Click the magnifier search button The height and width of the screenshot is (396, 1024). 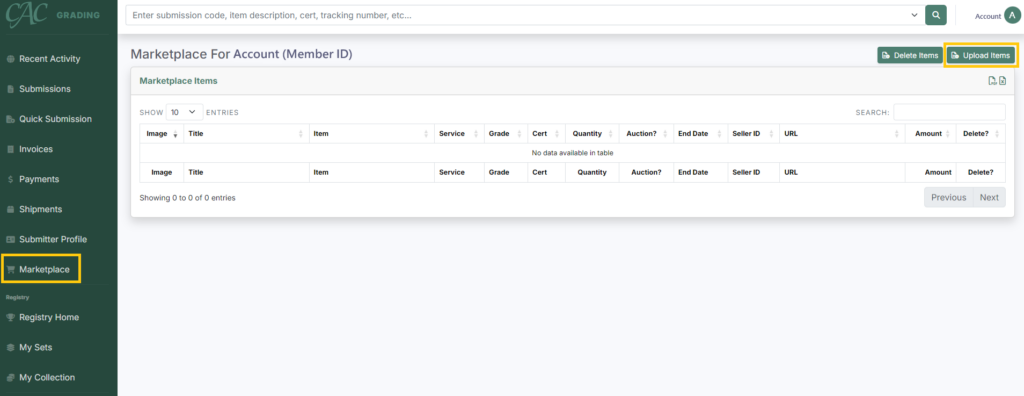[x=936, y=15]
